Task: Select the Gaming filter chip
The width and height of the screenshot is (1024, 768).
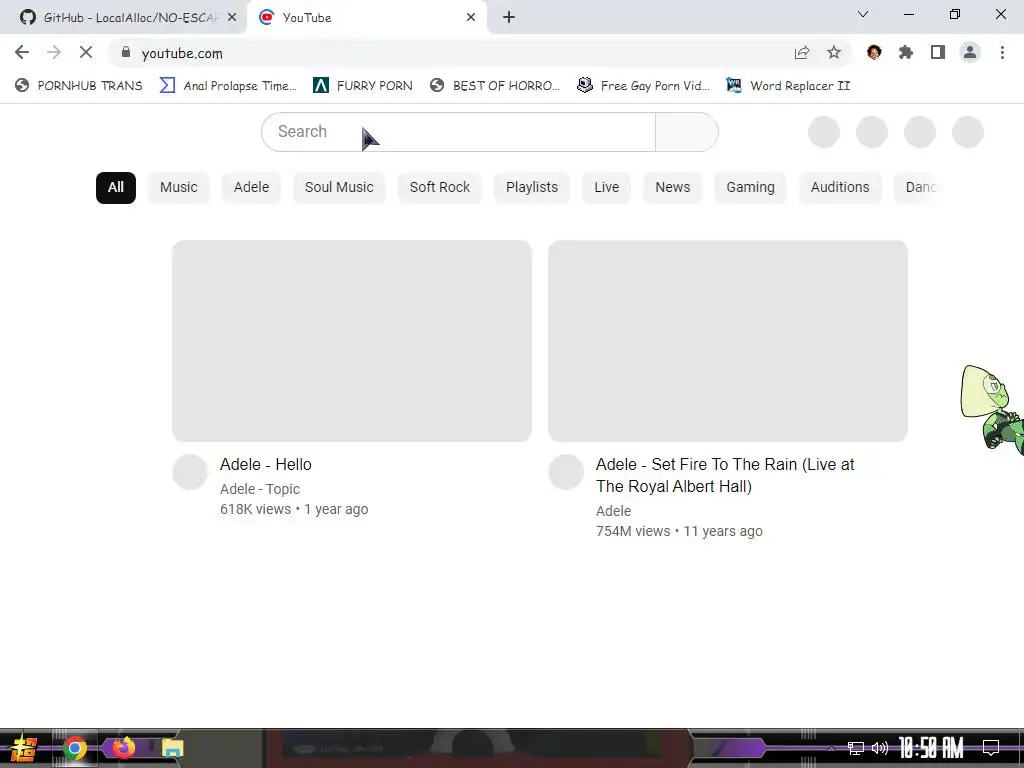Action: pyautogui.click(x=750, y=187)
